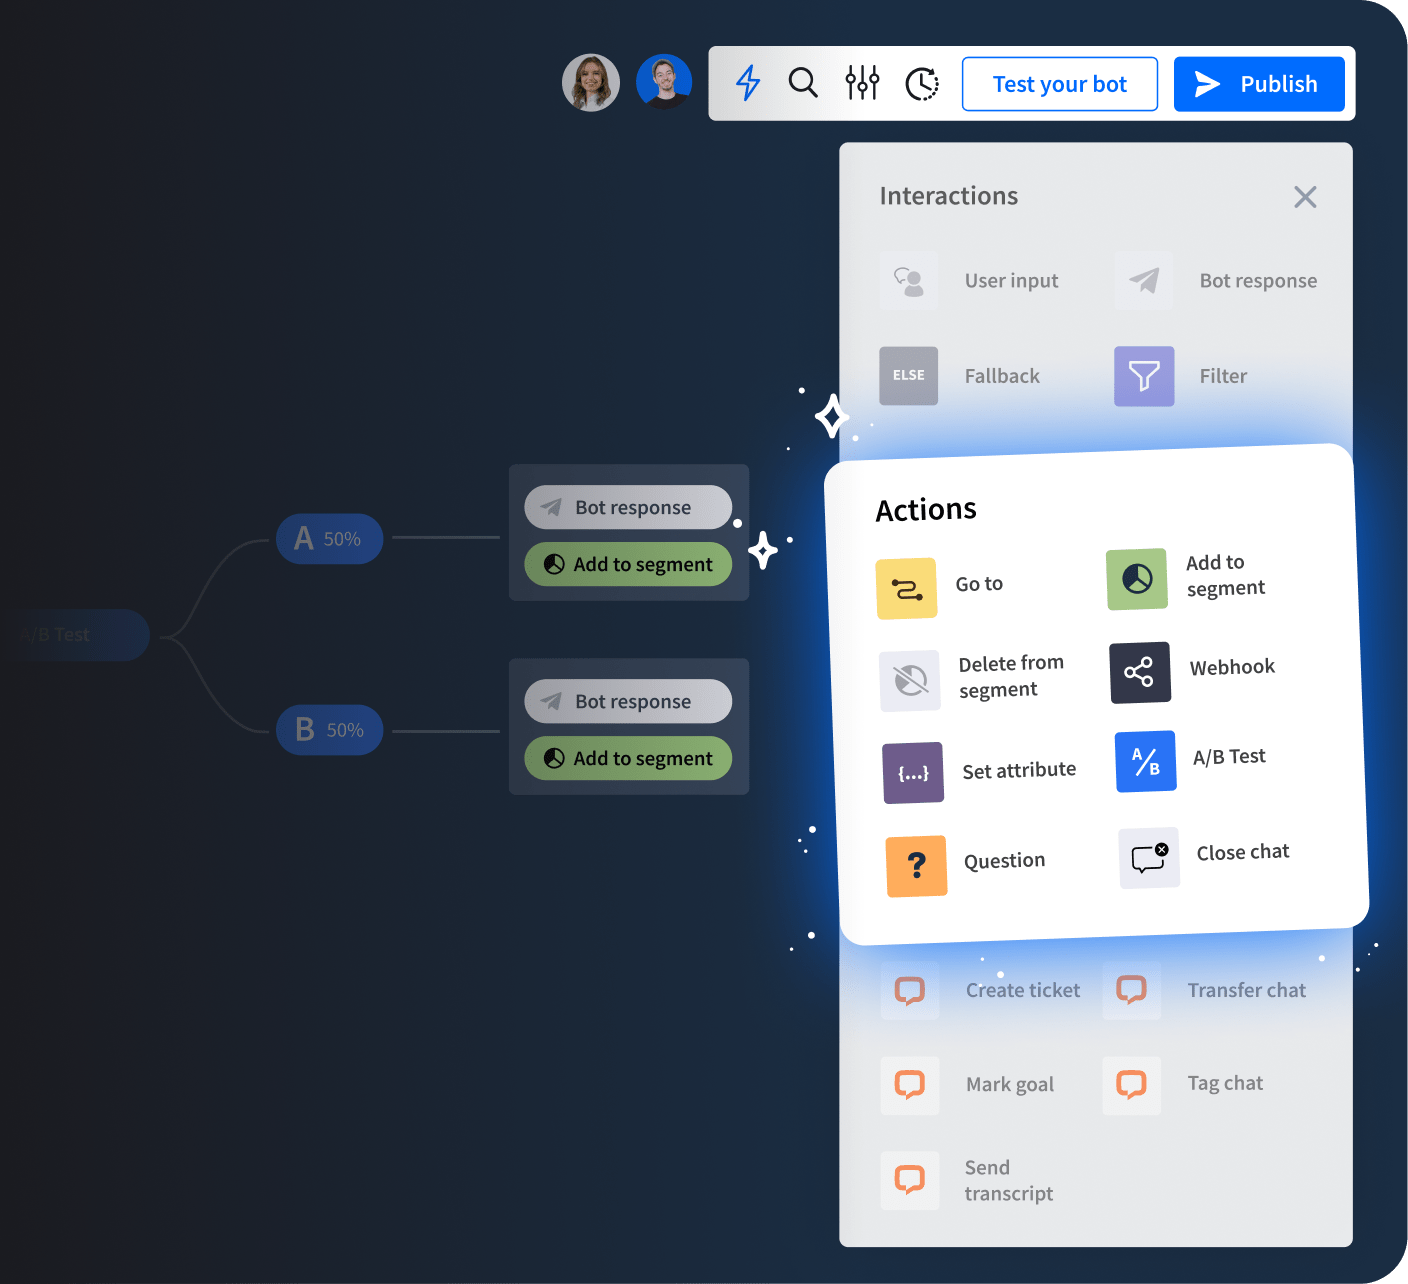Select the Add to segment action icon
This screenshot has width=1408, height=1284.
1136,579
